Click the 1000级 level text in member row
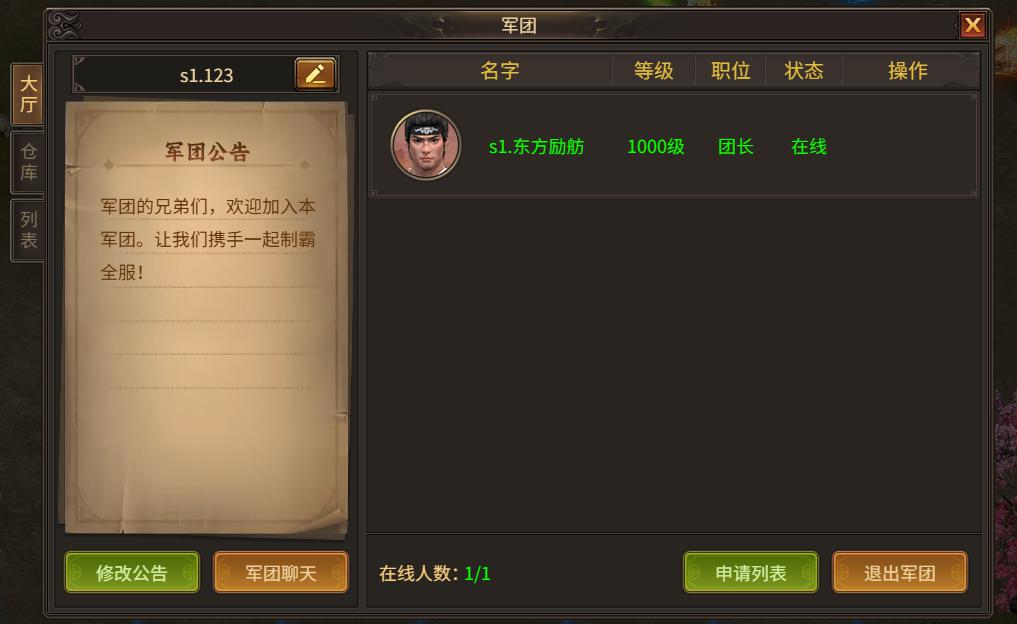Screen dimensions: 1017x624 pos(656,147)
